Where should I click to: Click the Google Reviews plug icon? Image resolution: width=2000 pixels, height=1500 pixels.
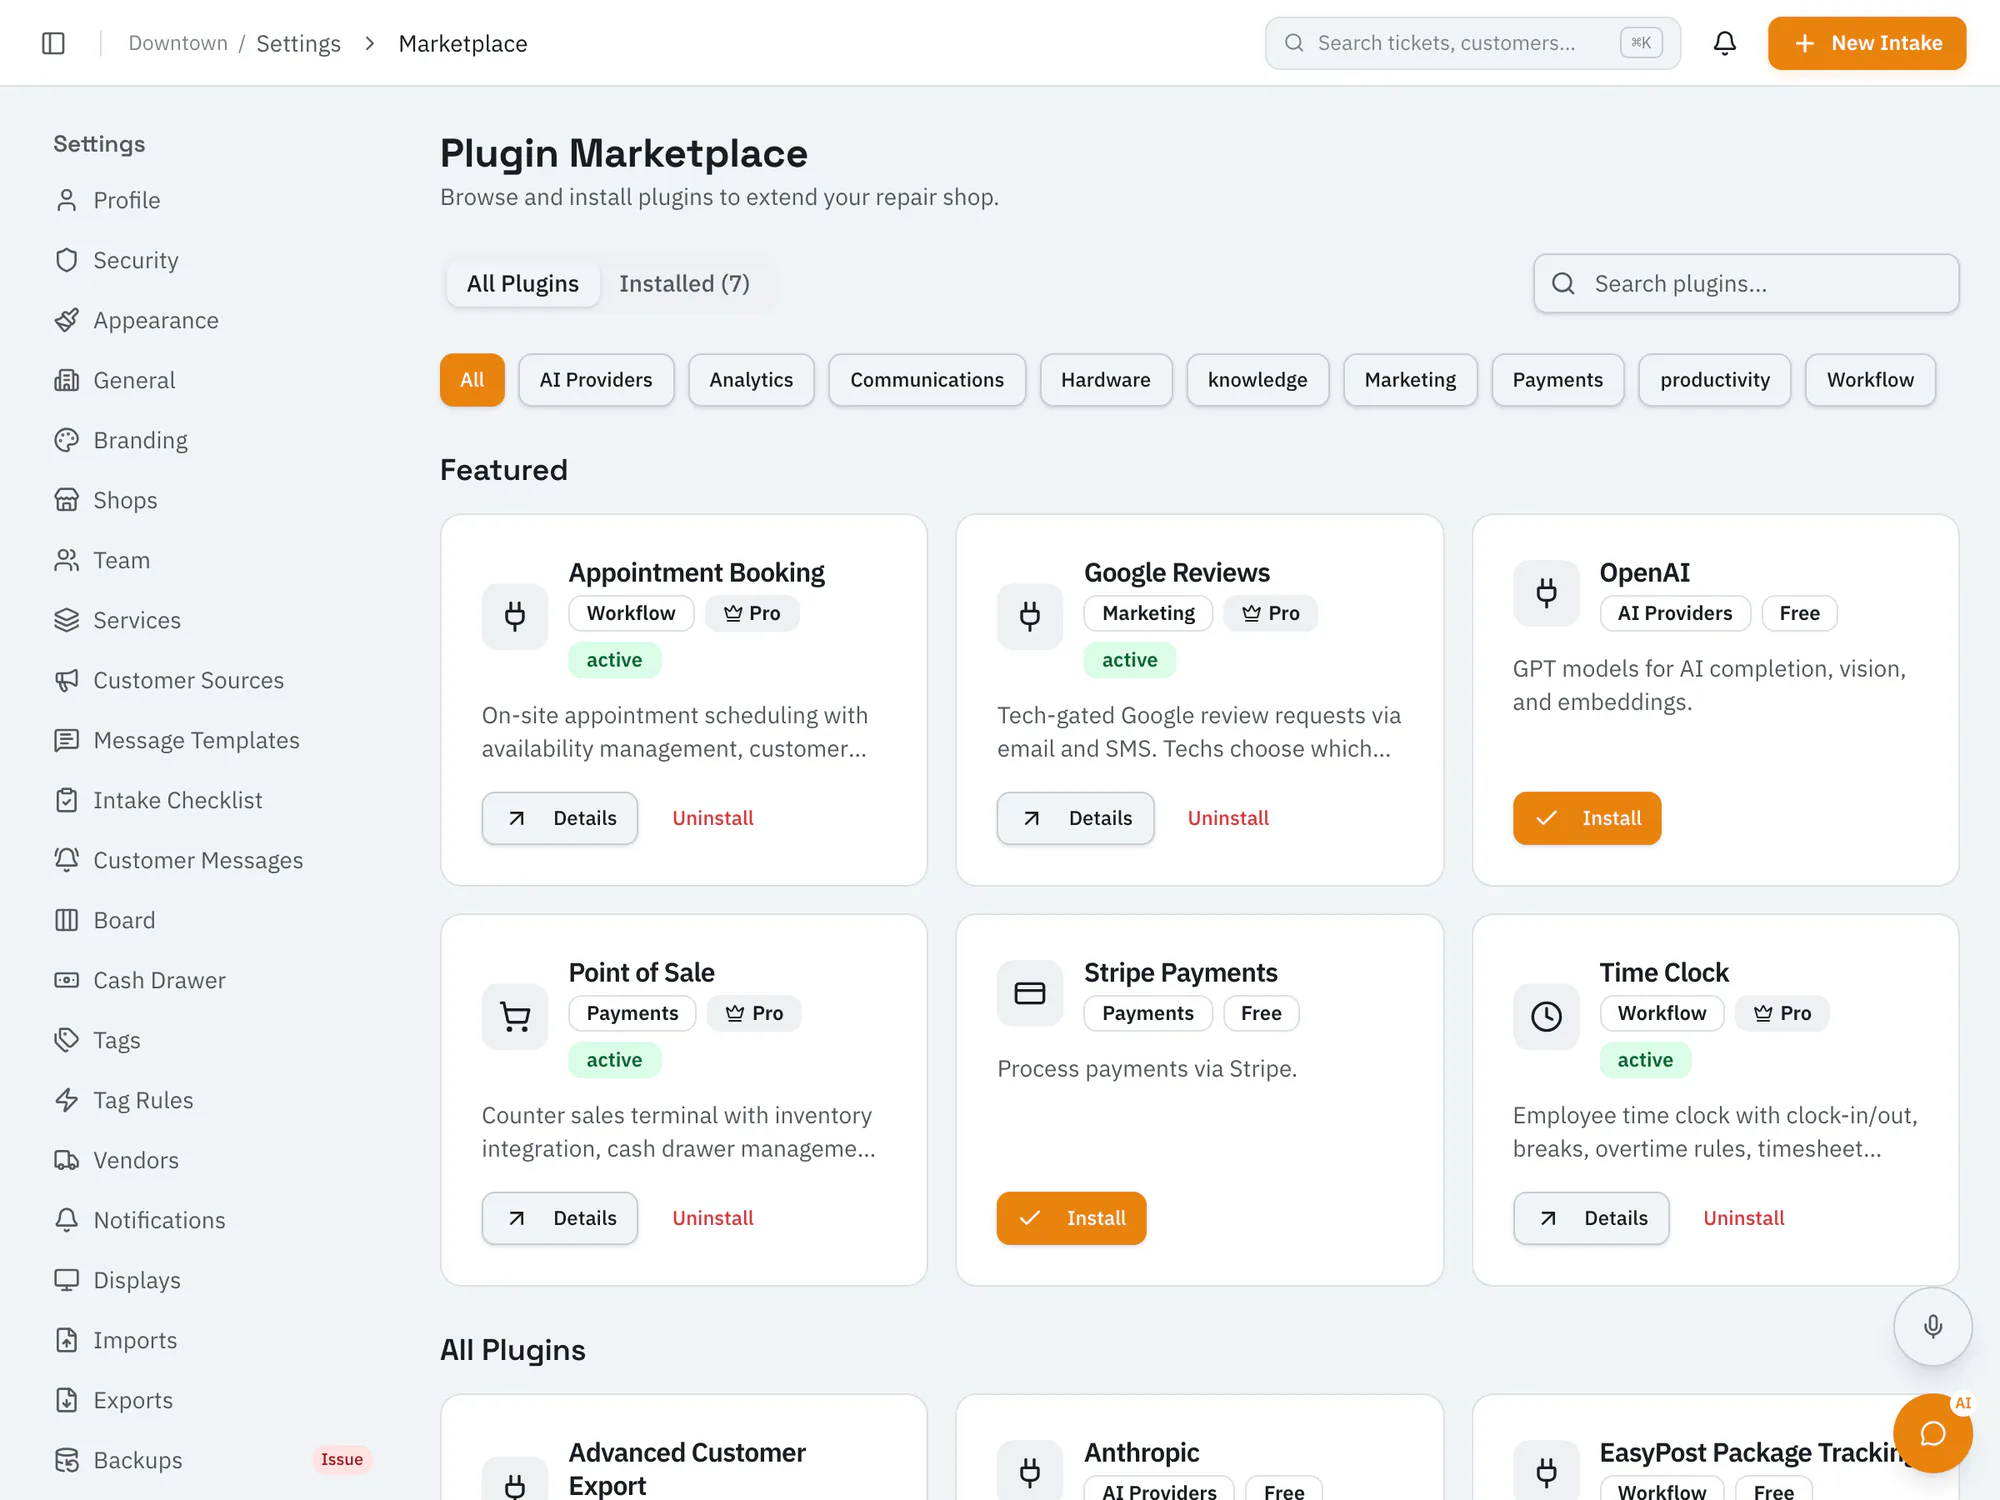(x=1030, y=616)
